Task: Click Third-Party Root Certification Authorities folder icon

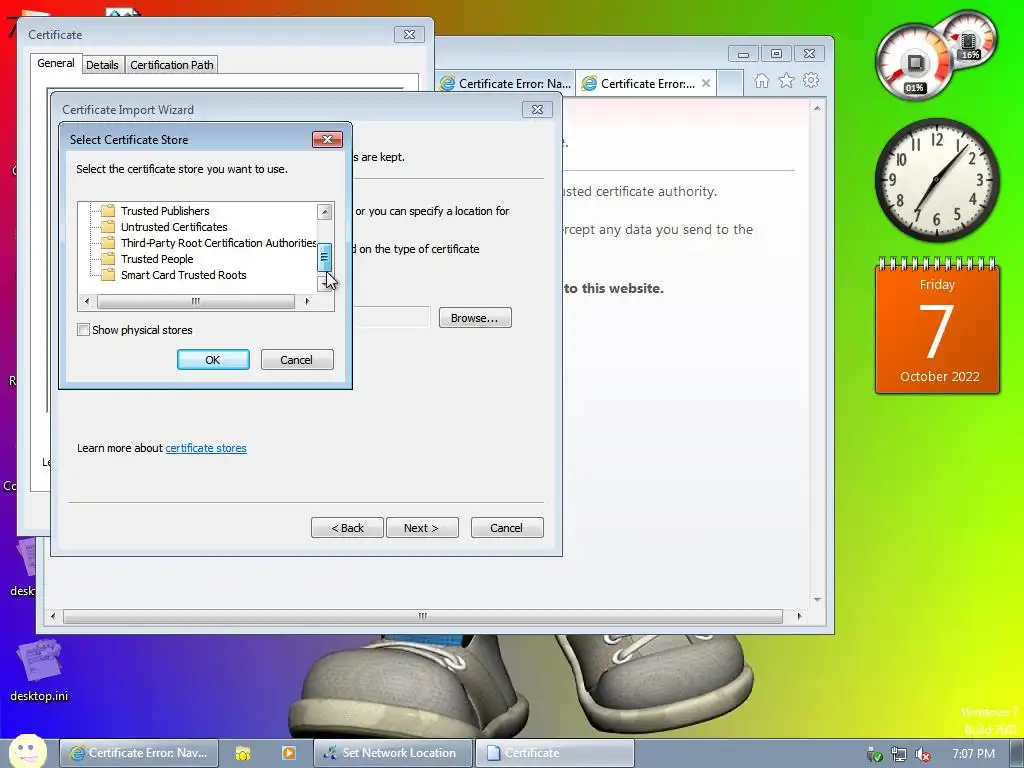Action: pyautogui.click(x=108, y=243)
